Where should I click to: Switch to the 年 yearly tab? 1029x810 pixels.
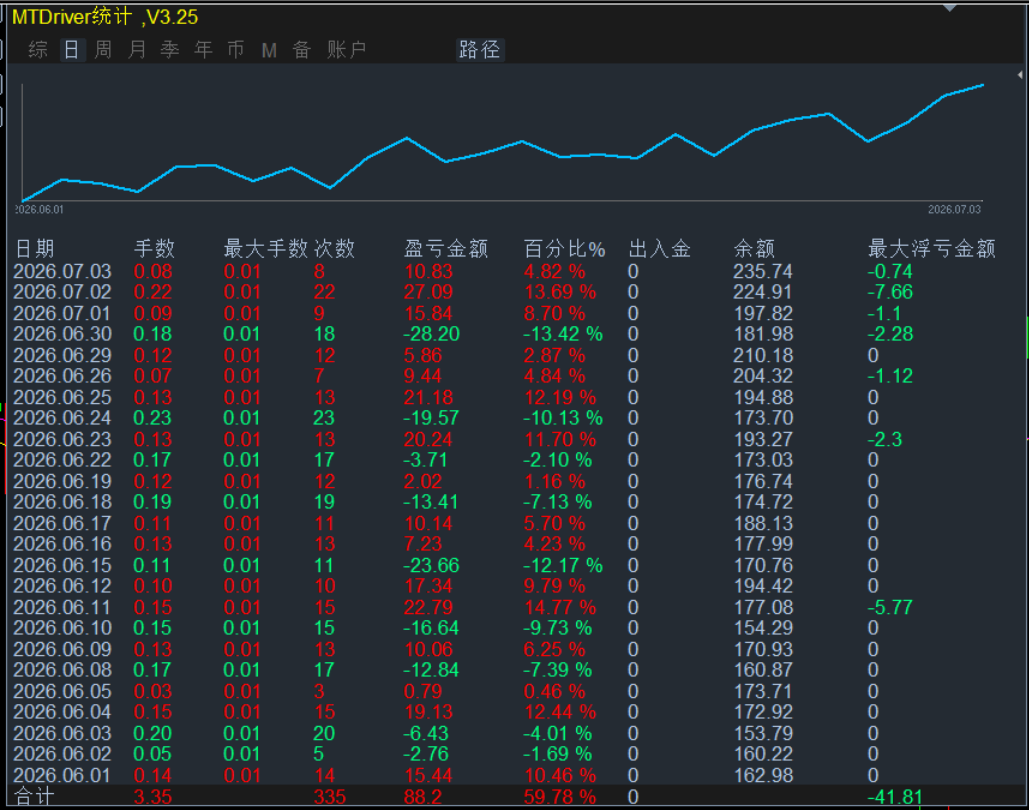click(203, 50)
